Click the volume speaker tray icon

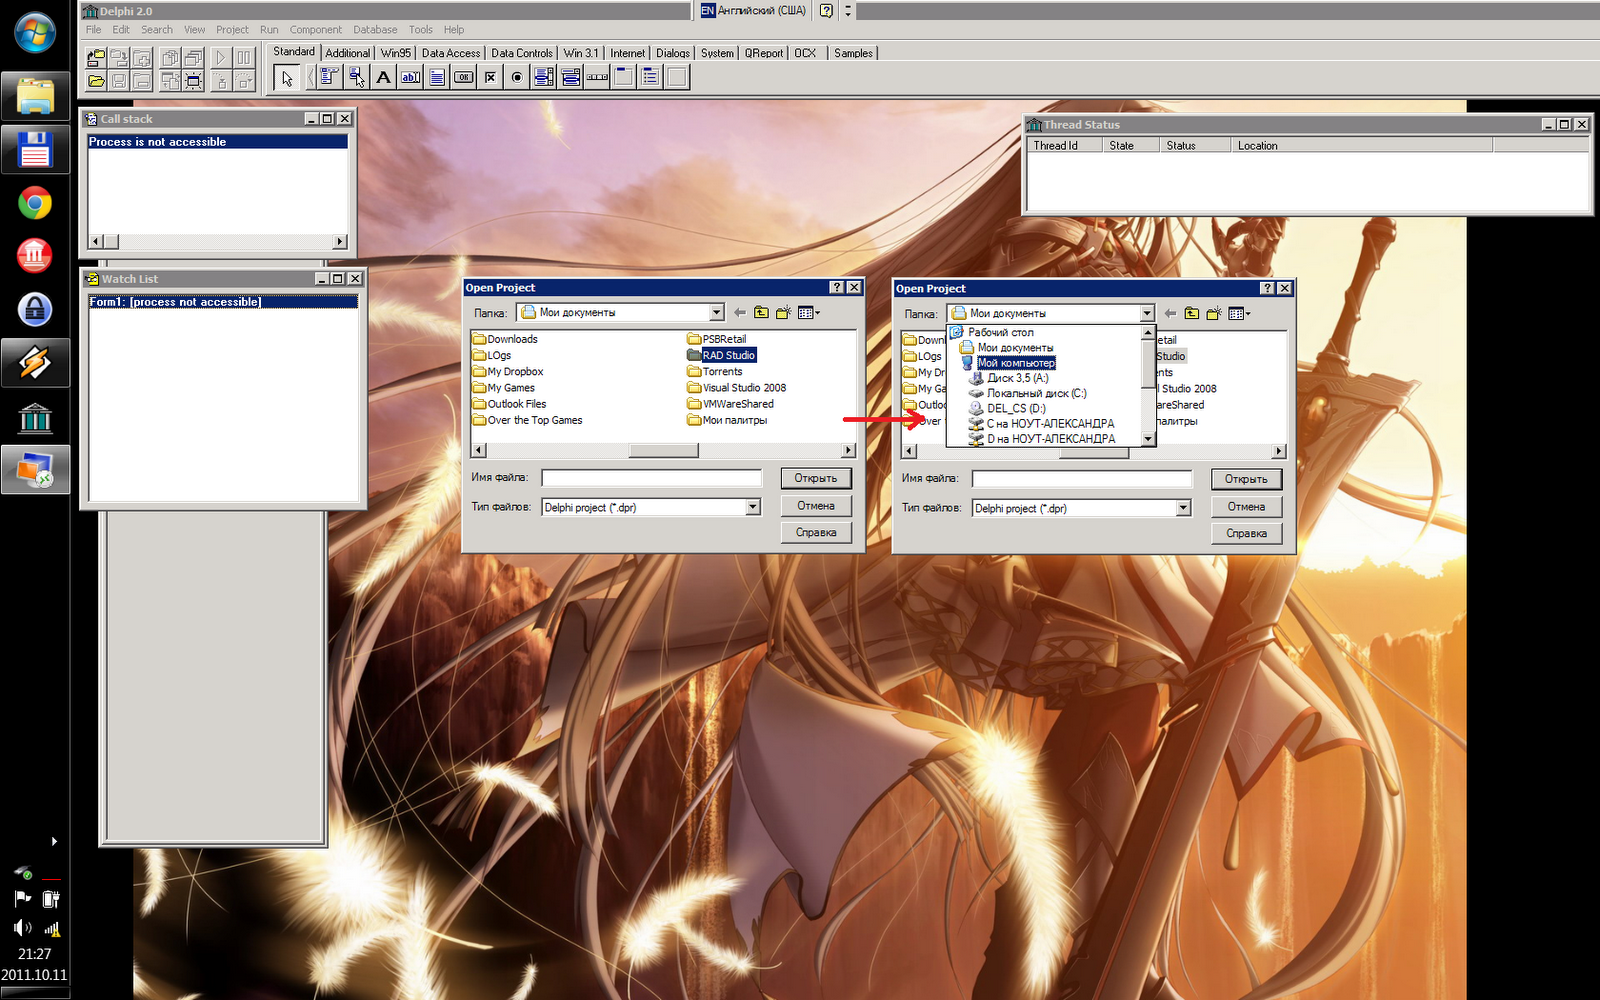coord(22,928)
